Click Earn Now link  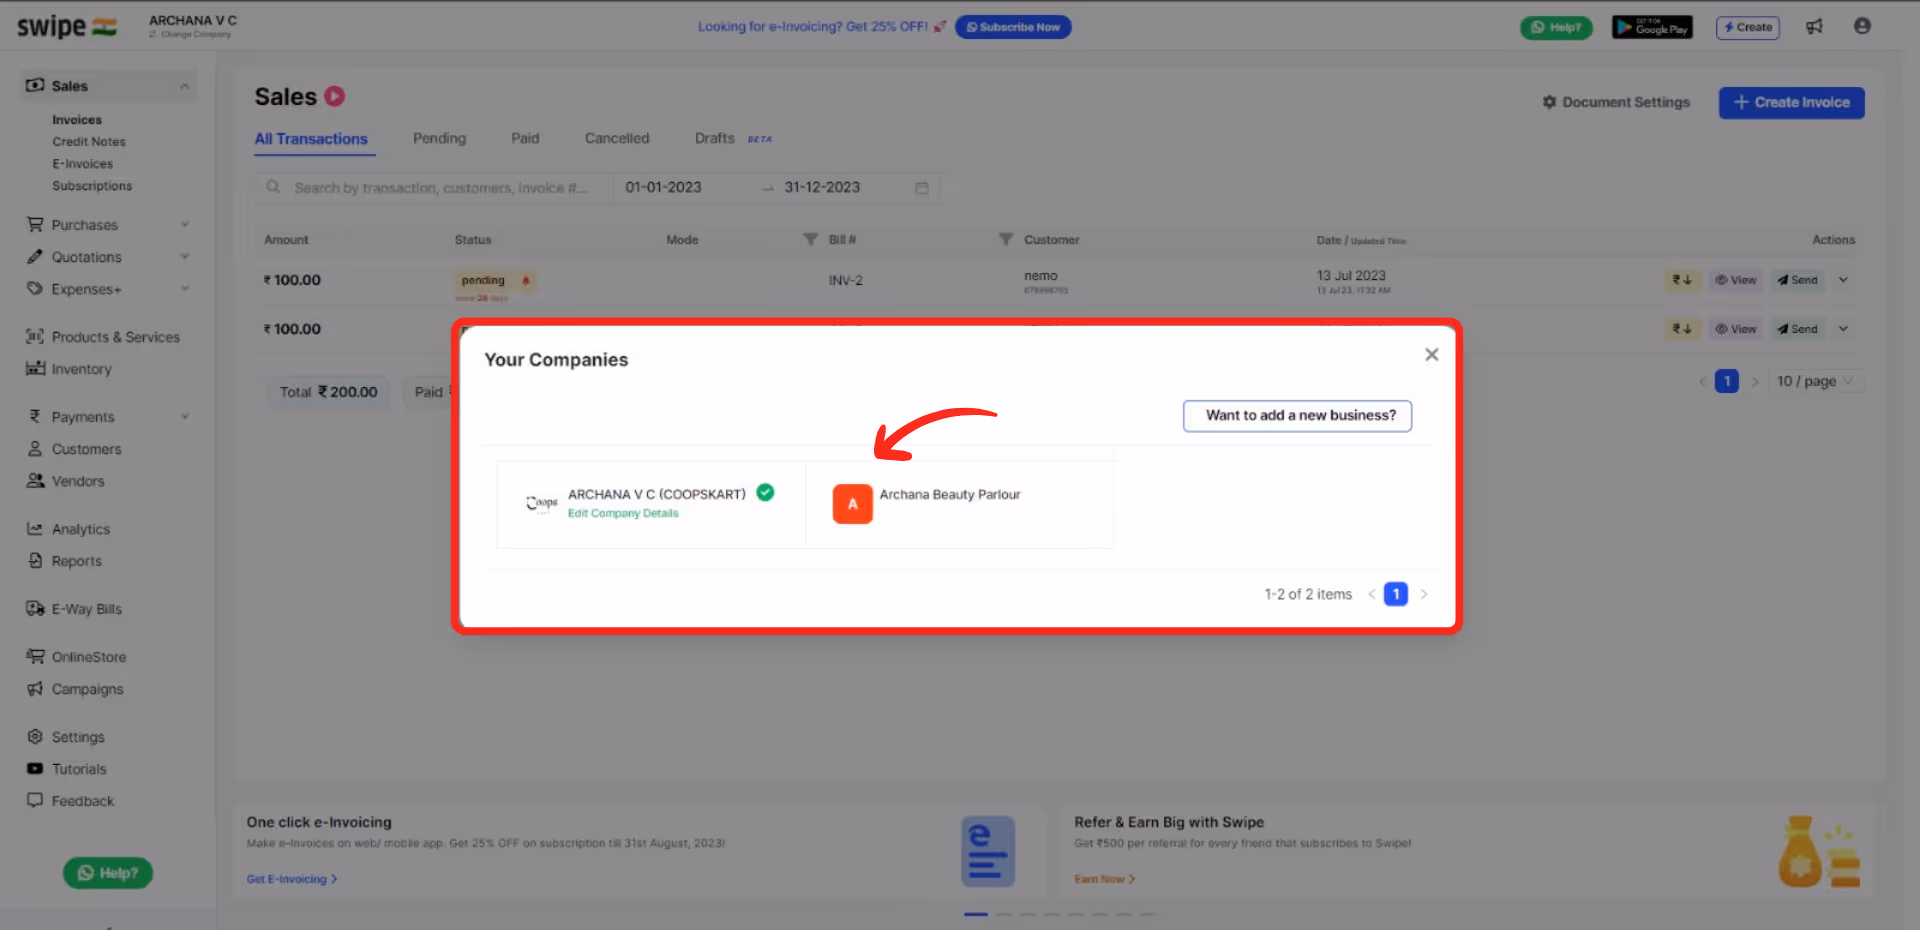tap(1104, 879)
